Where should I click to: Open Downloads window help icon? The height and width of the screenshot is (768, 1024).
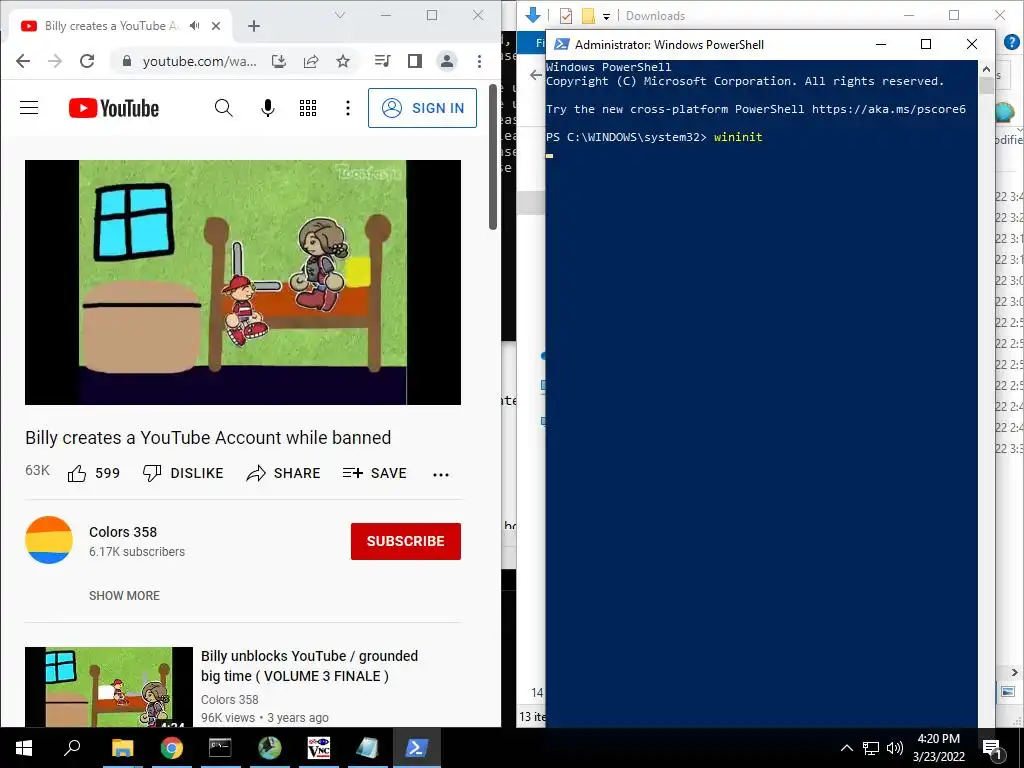click(1012, 42)
